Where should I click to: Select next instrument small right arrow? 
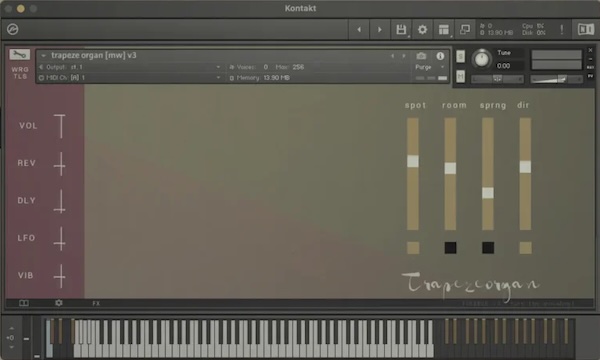coord(404,56)
